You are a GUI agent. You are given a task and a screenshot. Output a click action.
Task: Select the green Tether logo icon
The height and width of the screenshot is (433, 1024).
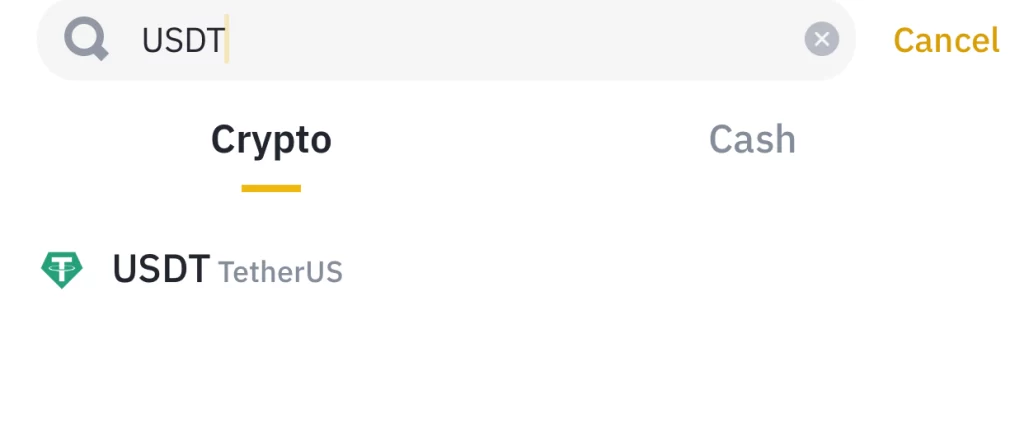(62, 270)
